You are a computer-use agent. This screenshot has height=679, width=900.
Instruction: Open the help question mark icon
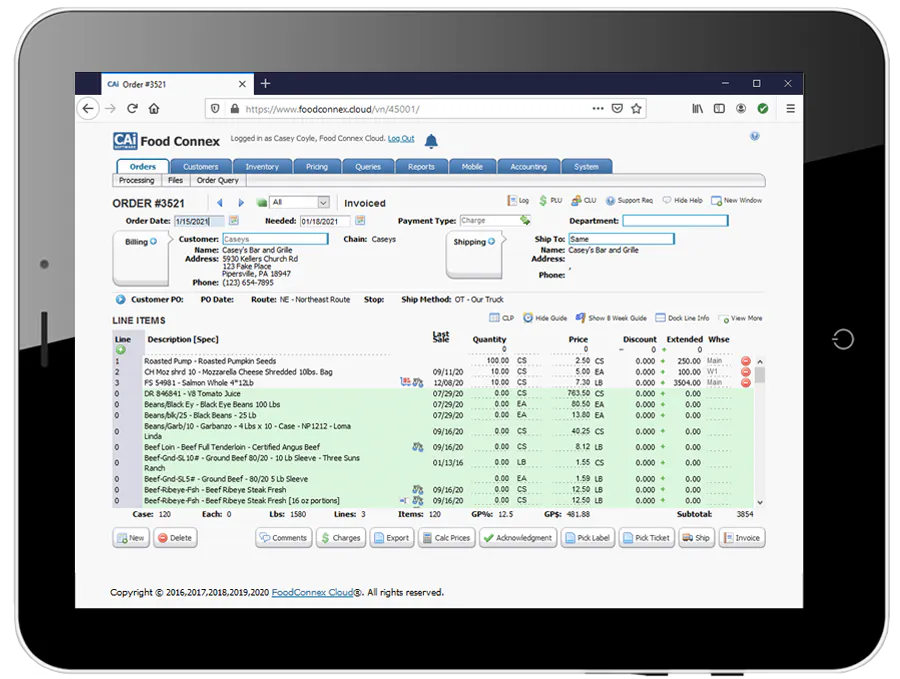(x=755, y=136)
